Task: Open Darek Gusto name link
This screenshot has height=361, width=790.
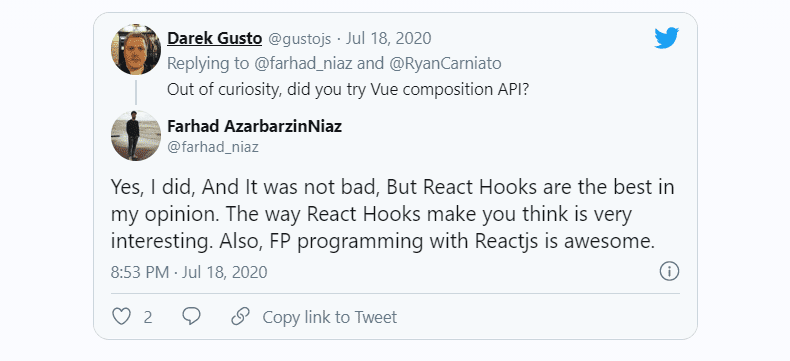Action: [215, 38]
